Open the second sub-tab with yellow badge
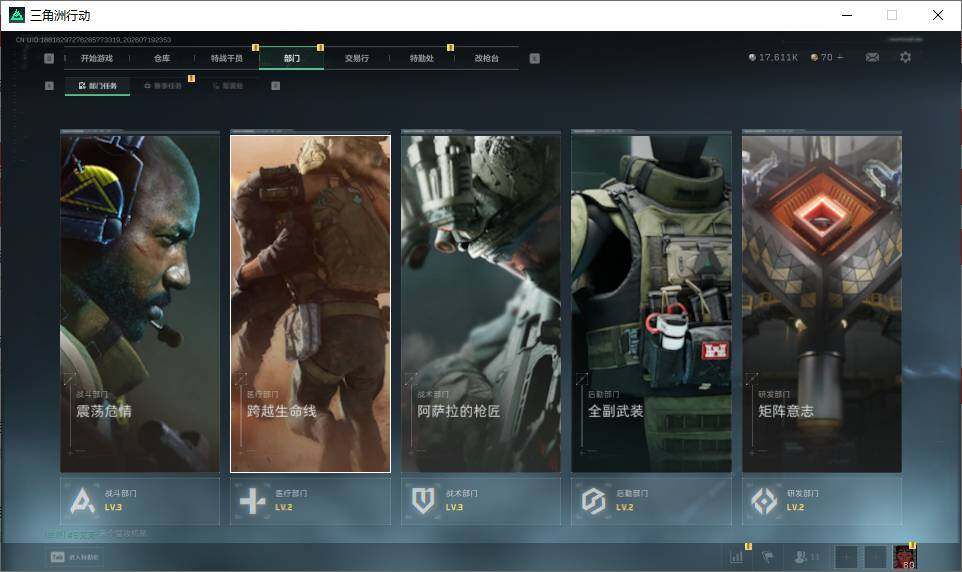962x572 pixels. 163,86
